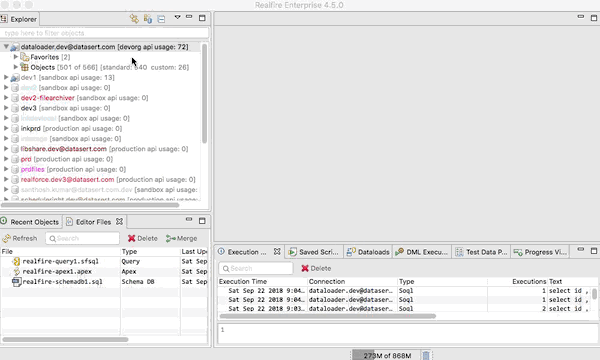Expand the dev1 sandbox connection
Image resolution: width=600 pixels, height=360 pixels.
pos(6,77)
